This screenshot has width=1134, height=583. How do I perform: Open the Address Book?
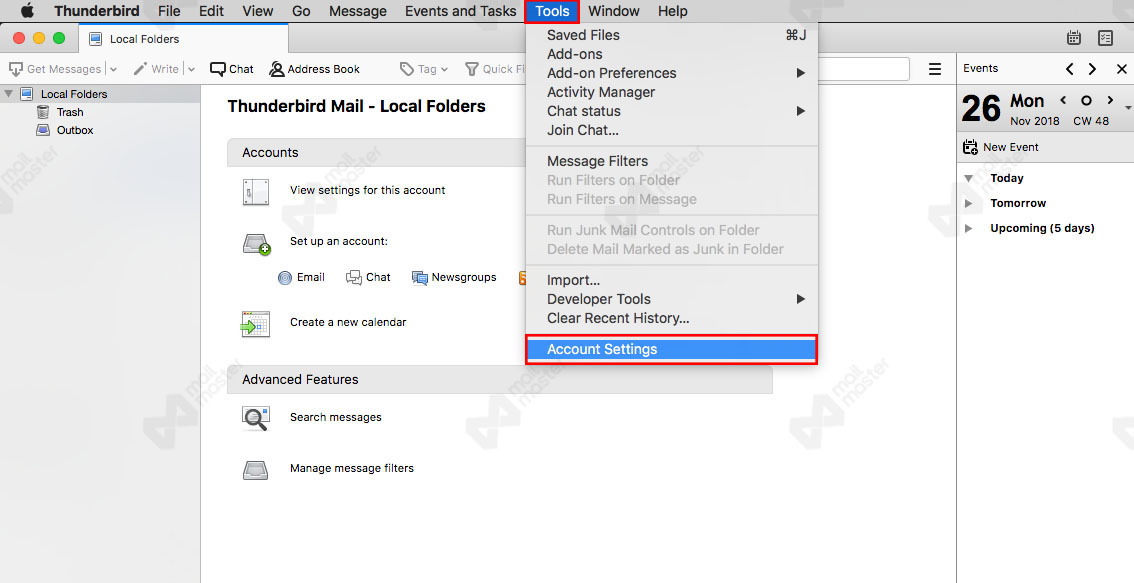(x=314, y=69)
